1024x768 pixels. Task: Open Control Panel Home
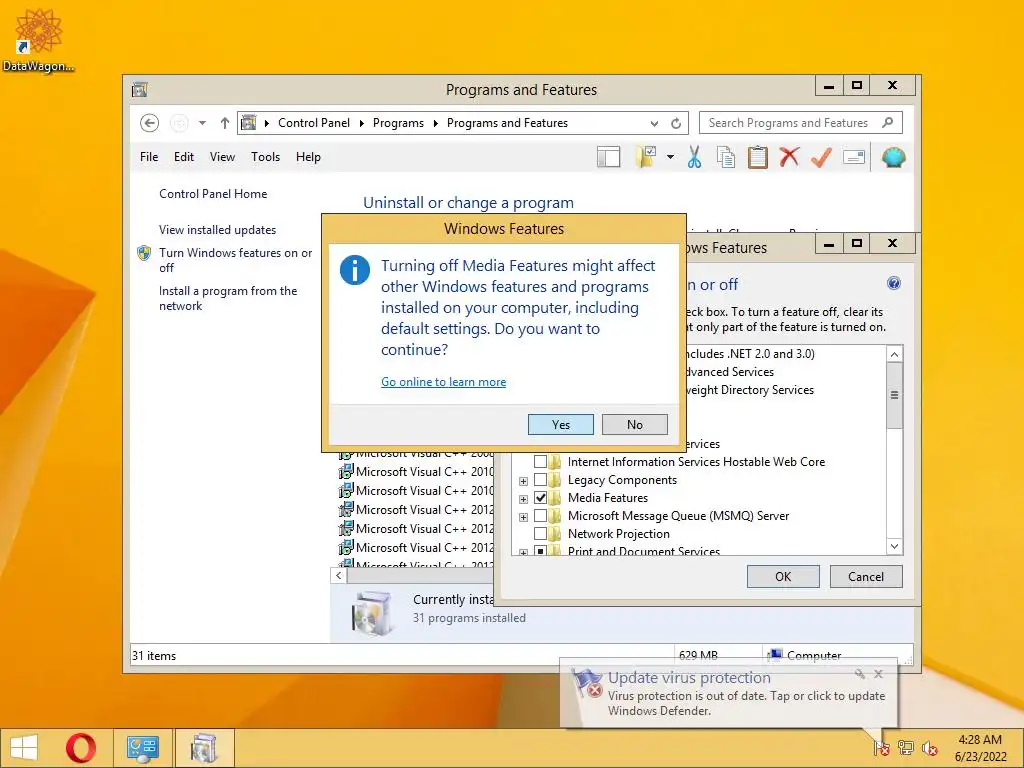click(213, 194)
